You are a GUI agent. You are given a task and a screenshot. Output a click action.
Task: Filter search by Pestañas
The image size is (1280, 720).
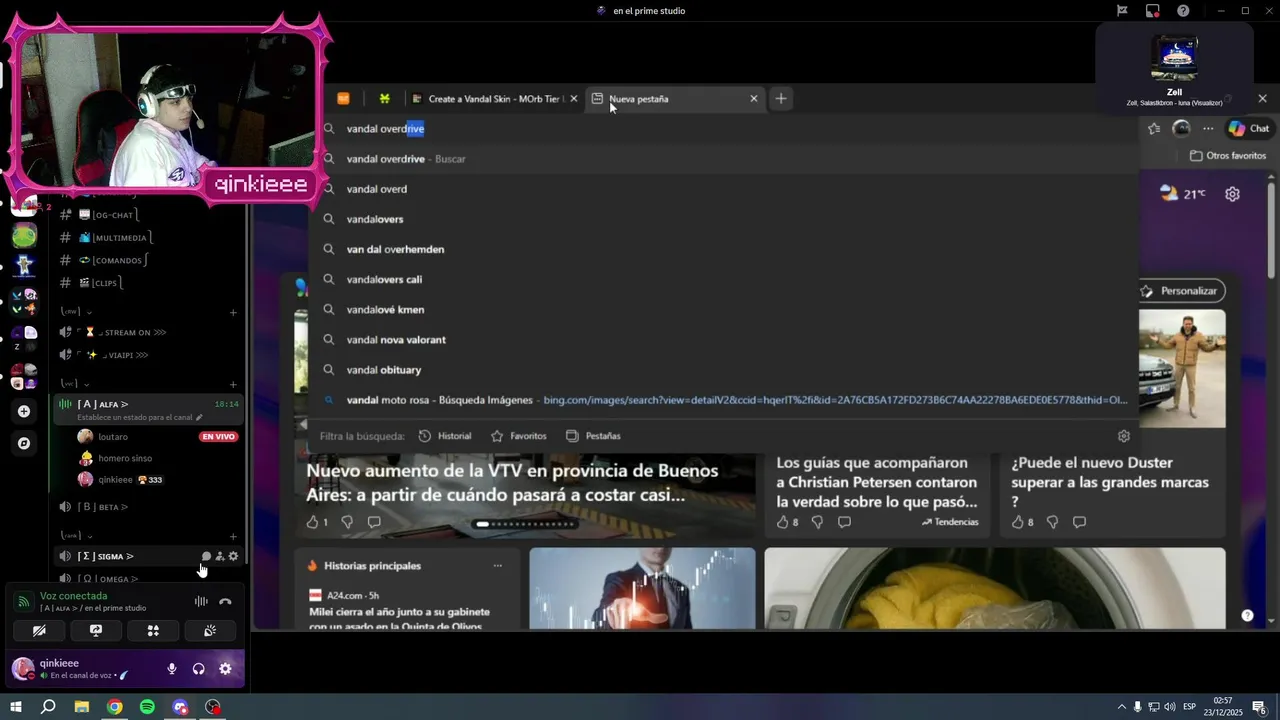pyautogui.click(x=593, y=436)
